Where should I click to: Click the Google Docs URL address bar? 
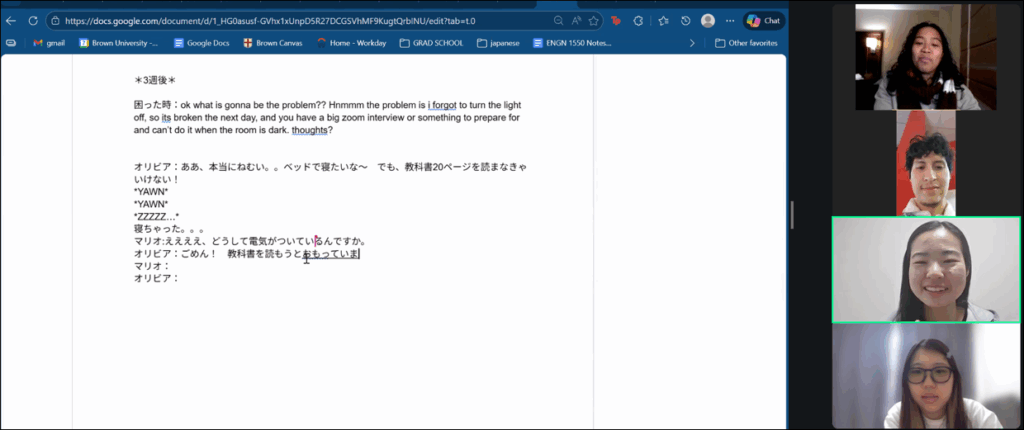[x=300, y=20]
